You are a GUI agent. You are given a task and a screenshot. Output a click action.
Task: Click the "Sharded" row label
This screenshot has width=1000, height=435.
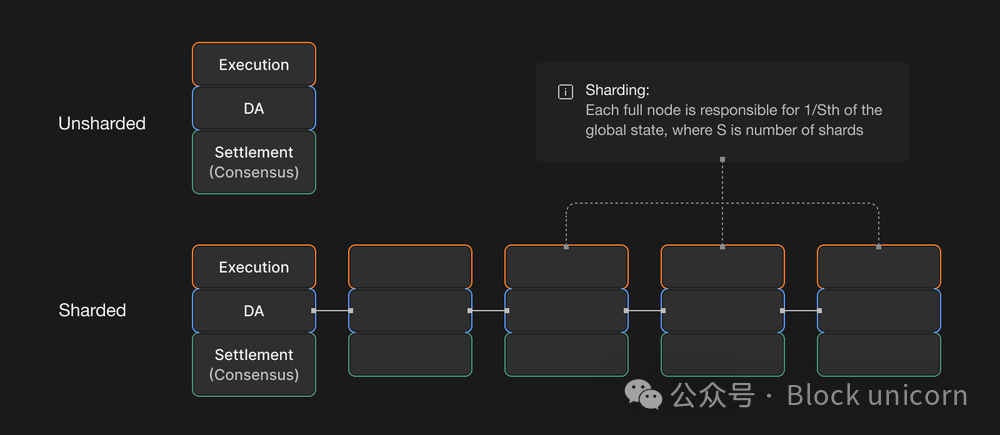[x=92, y=310]
